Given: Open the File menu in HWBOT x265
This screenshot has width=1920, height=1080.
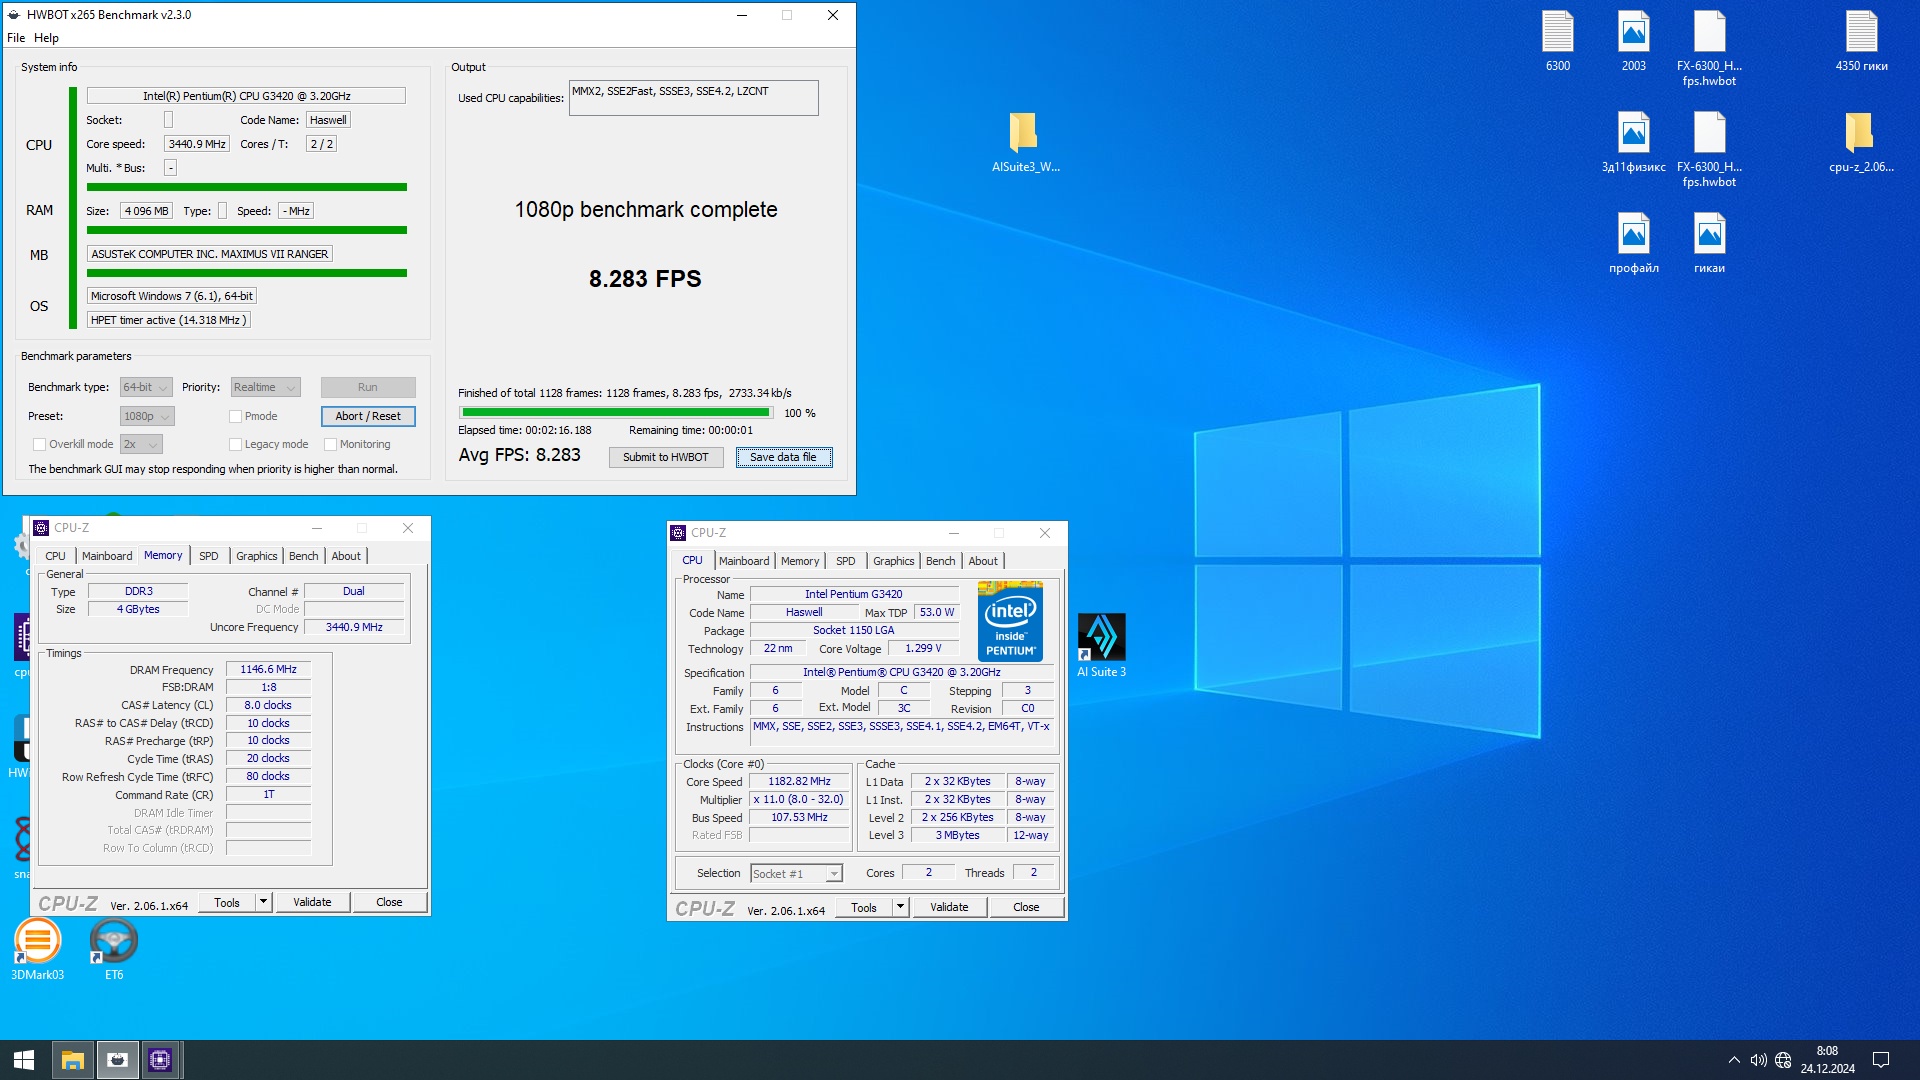Looking at the screenshot, I should tap(16, 38).
